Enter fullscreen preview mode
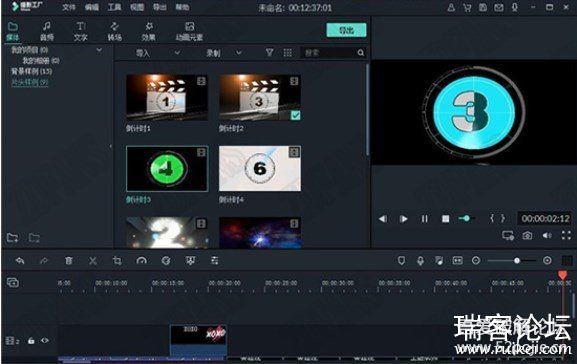Screen dimensions: 577x364 566,235
